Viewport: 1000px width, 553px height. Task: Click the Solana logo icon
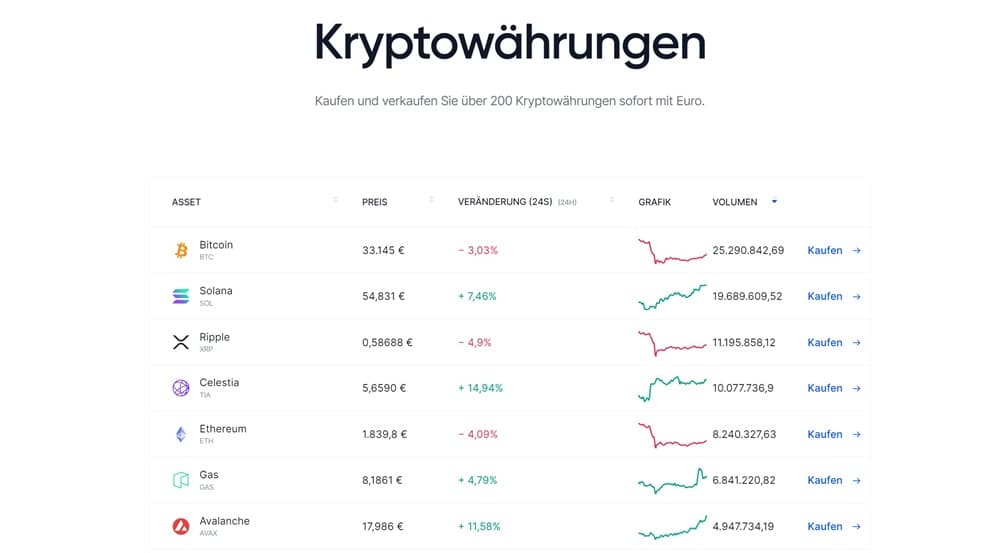point(181,296)
